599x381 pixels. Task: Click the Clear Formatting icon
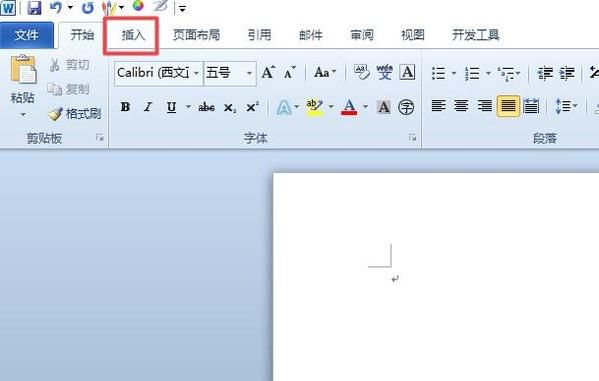click(x=361, y=72)
